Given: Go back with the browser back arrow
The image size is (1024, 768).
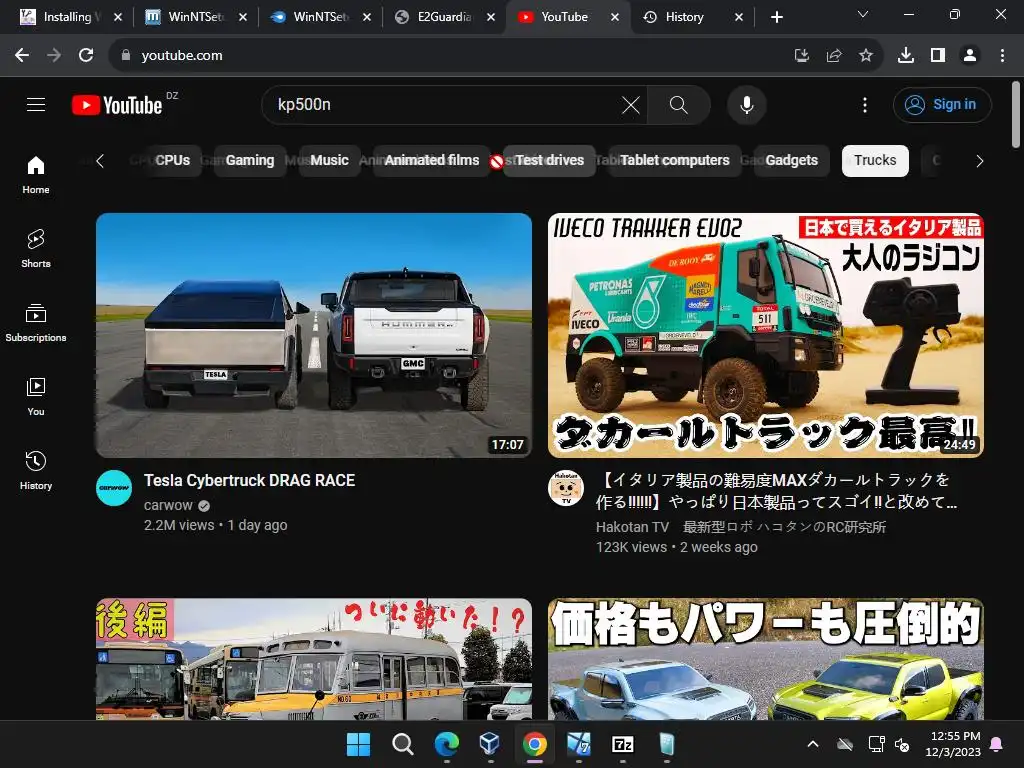Looking at the screenshot, I should (x=22, y=56).
